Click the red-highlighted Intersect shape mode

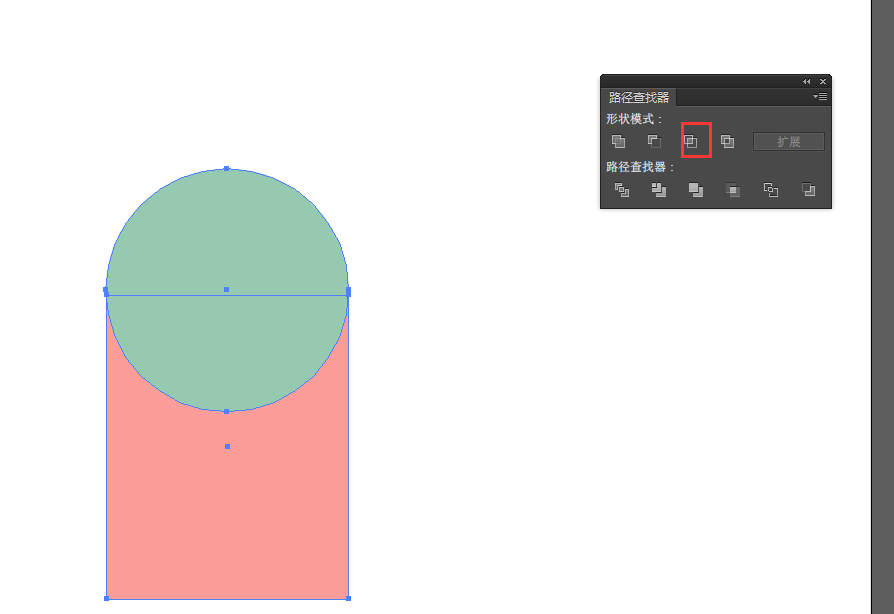tap(694, 140)
